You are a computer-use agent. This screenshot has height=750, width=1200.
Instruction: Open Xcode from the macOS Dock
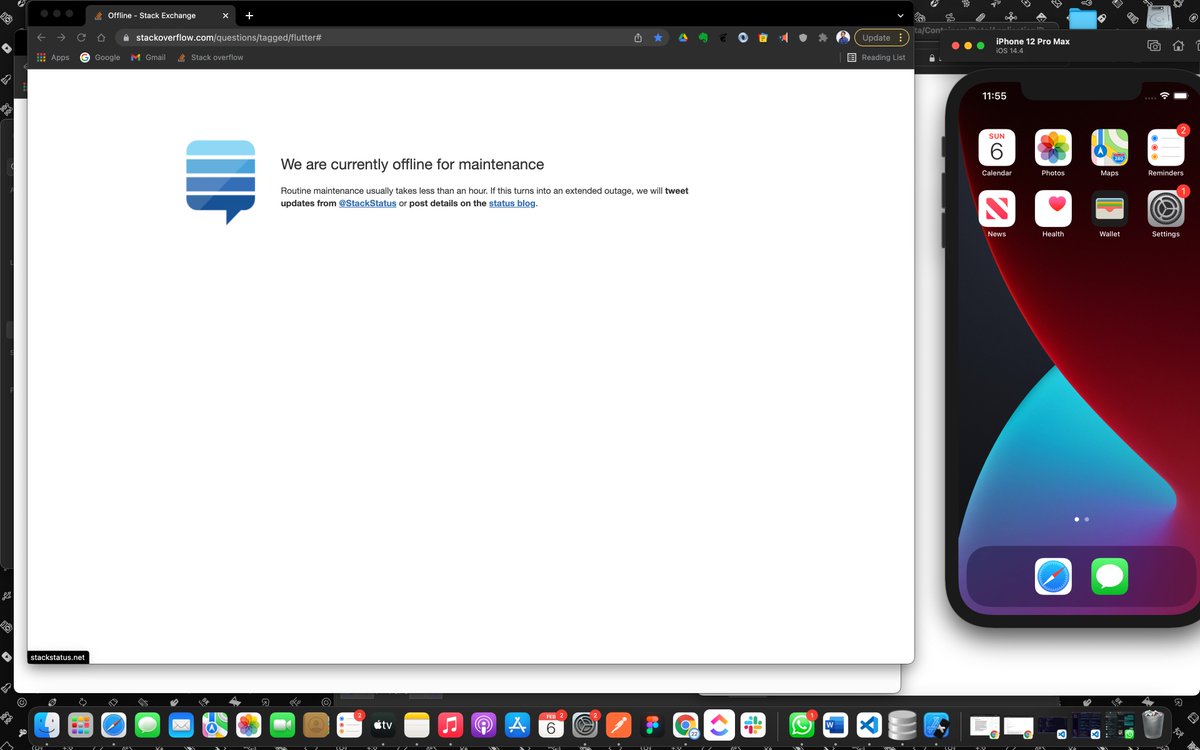point(936,725)
